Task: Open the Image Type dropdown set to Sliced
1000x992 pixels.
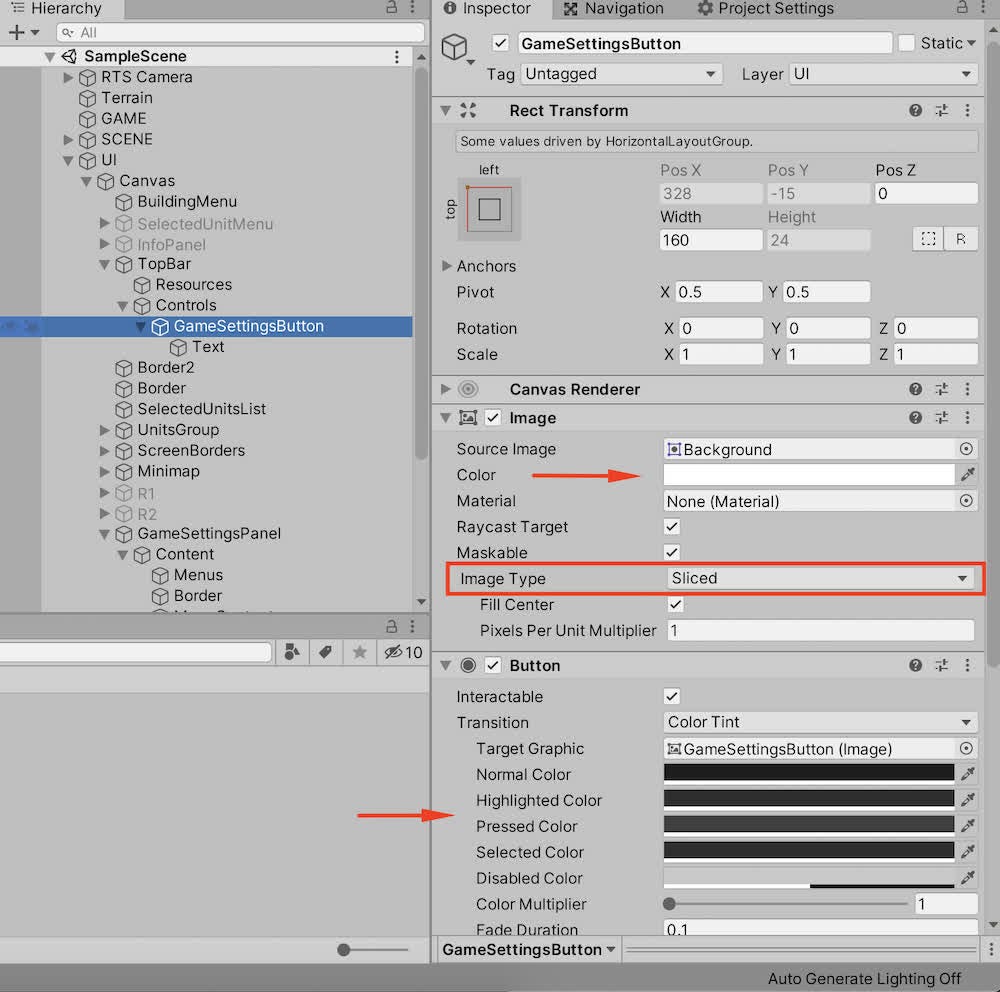Action: 820,578
